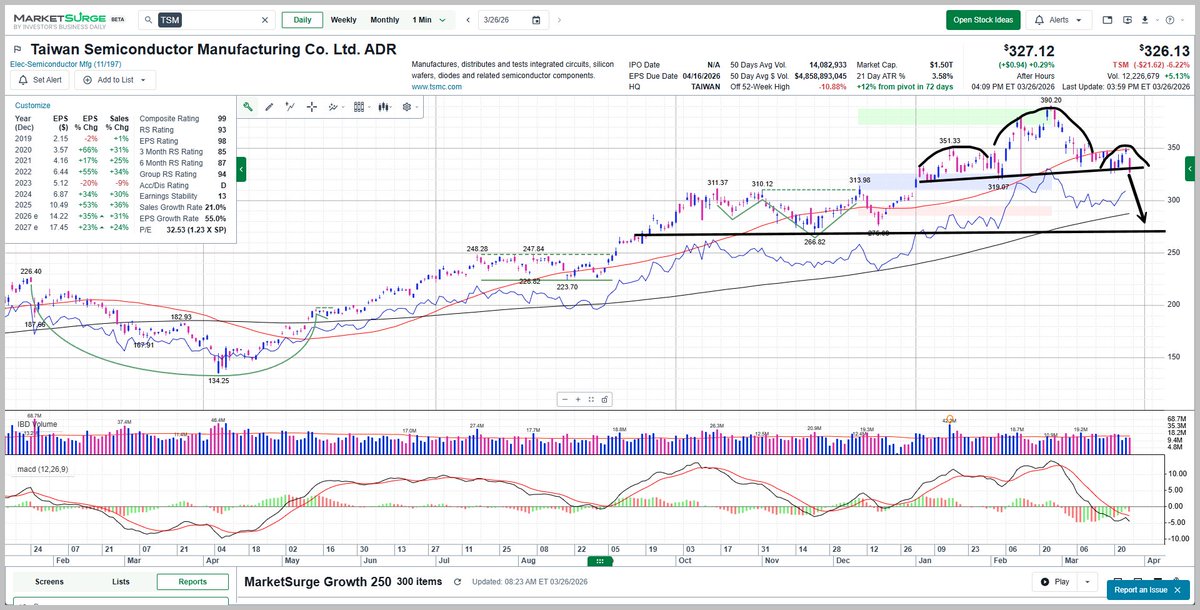
Task: Open the chart layout columns dropdown
Action: click(x=363, y=106)
